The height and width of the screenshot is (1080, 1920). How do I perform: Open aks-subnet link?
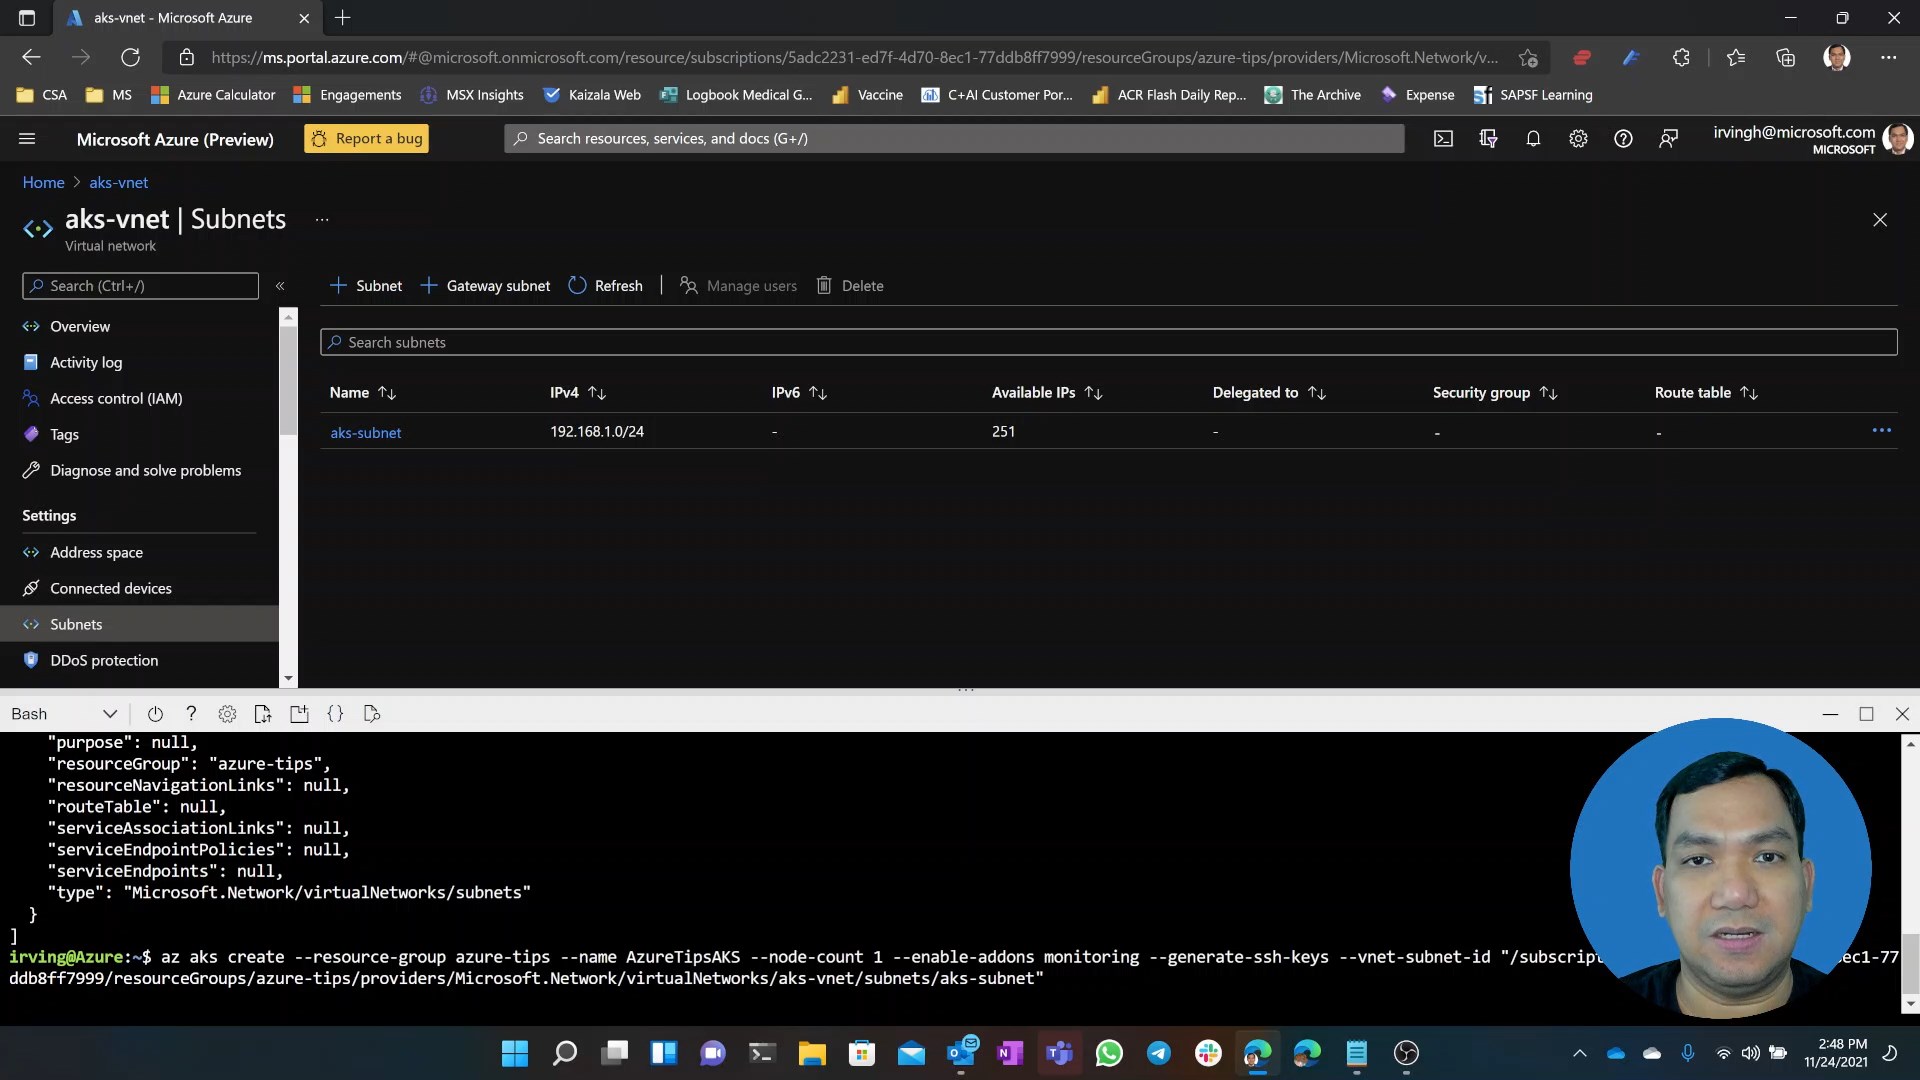pyautogui.click(x=366, y=433)
